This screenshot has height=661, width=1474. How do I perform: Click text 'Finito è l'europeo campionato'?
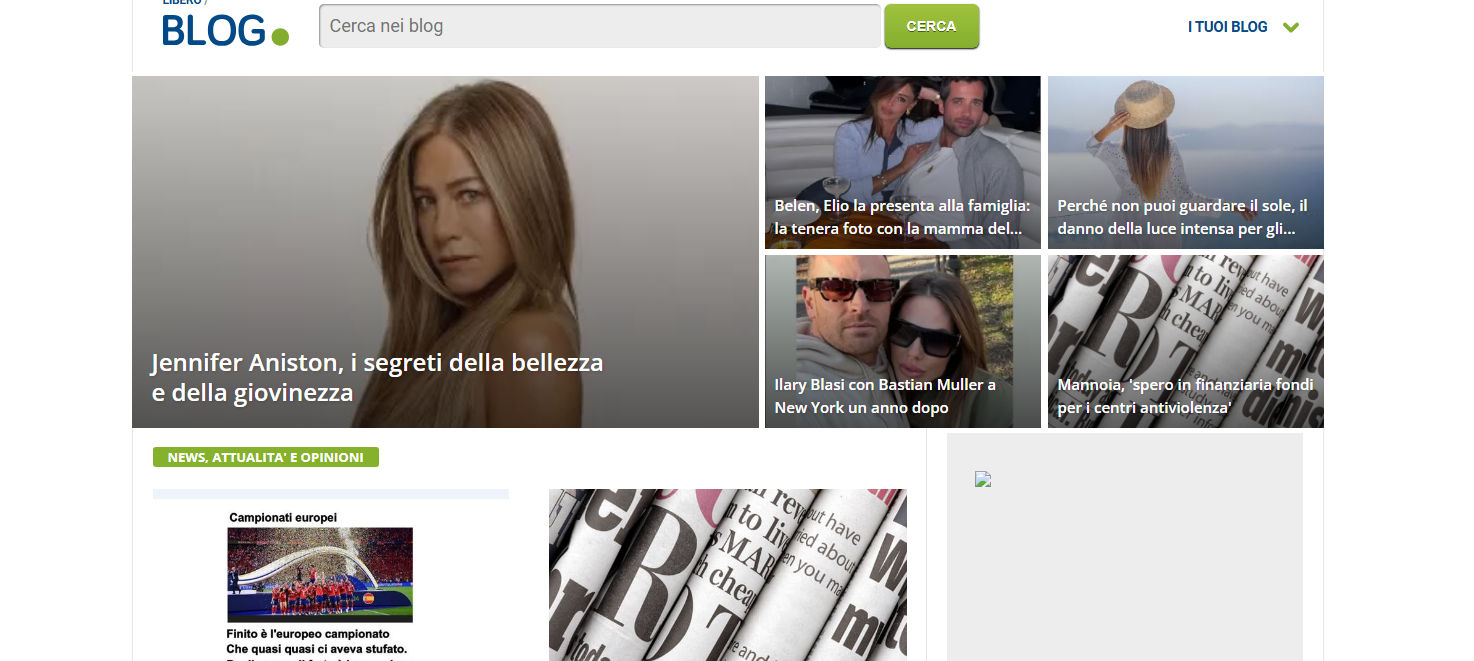pos(308,634)
